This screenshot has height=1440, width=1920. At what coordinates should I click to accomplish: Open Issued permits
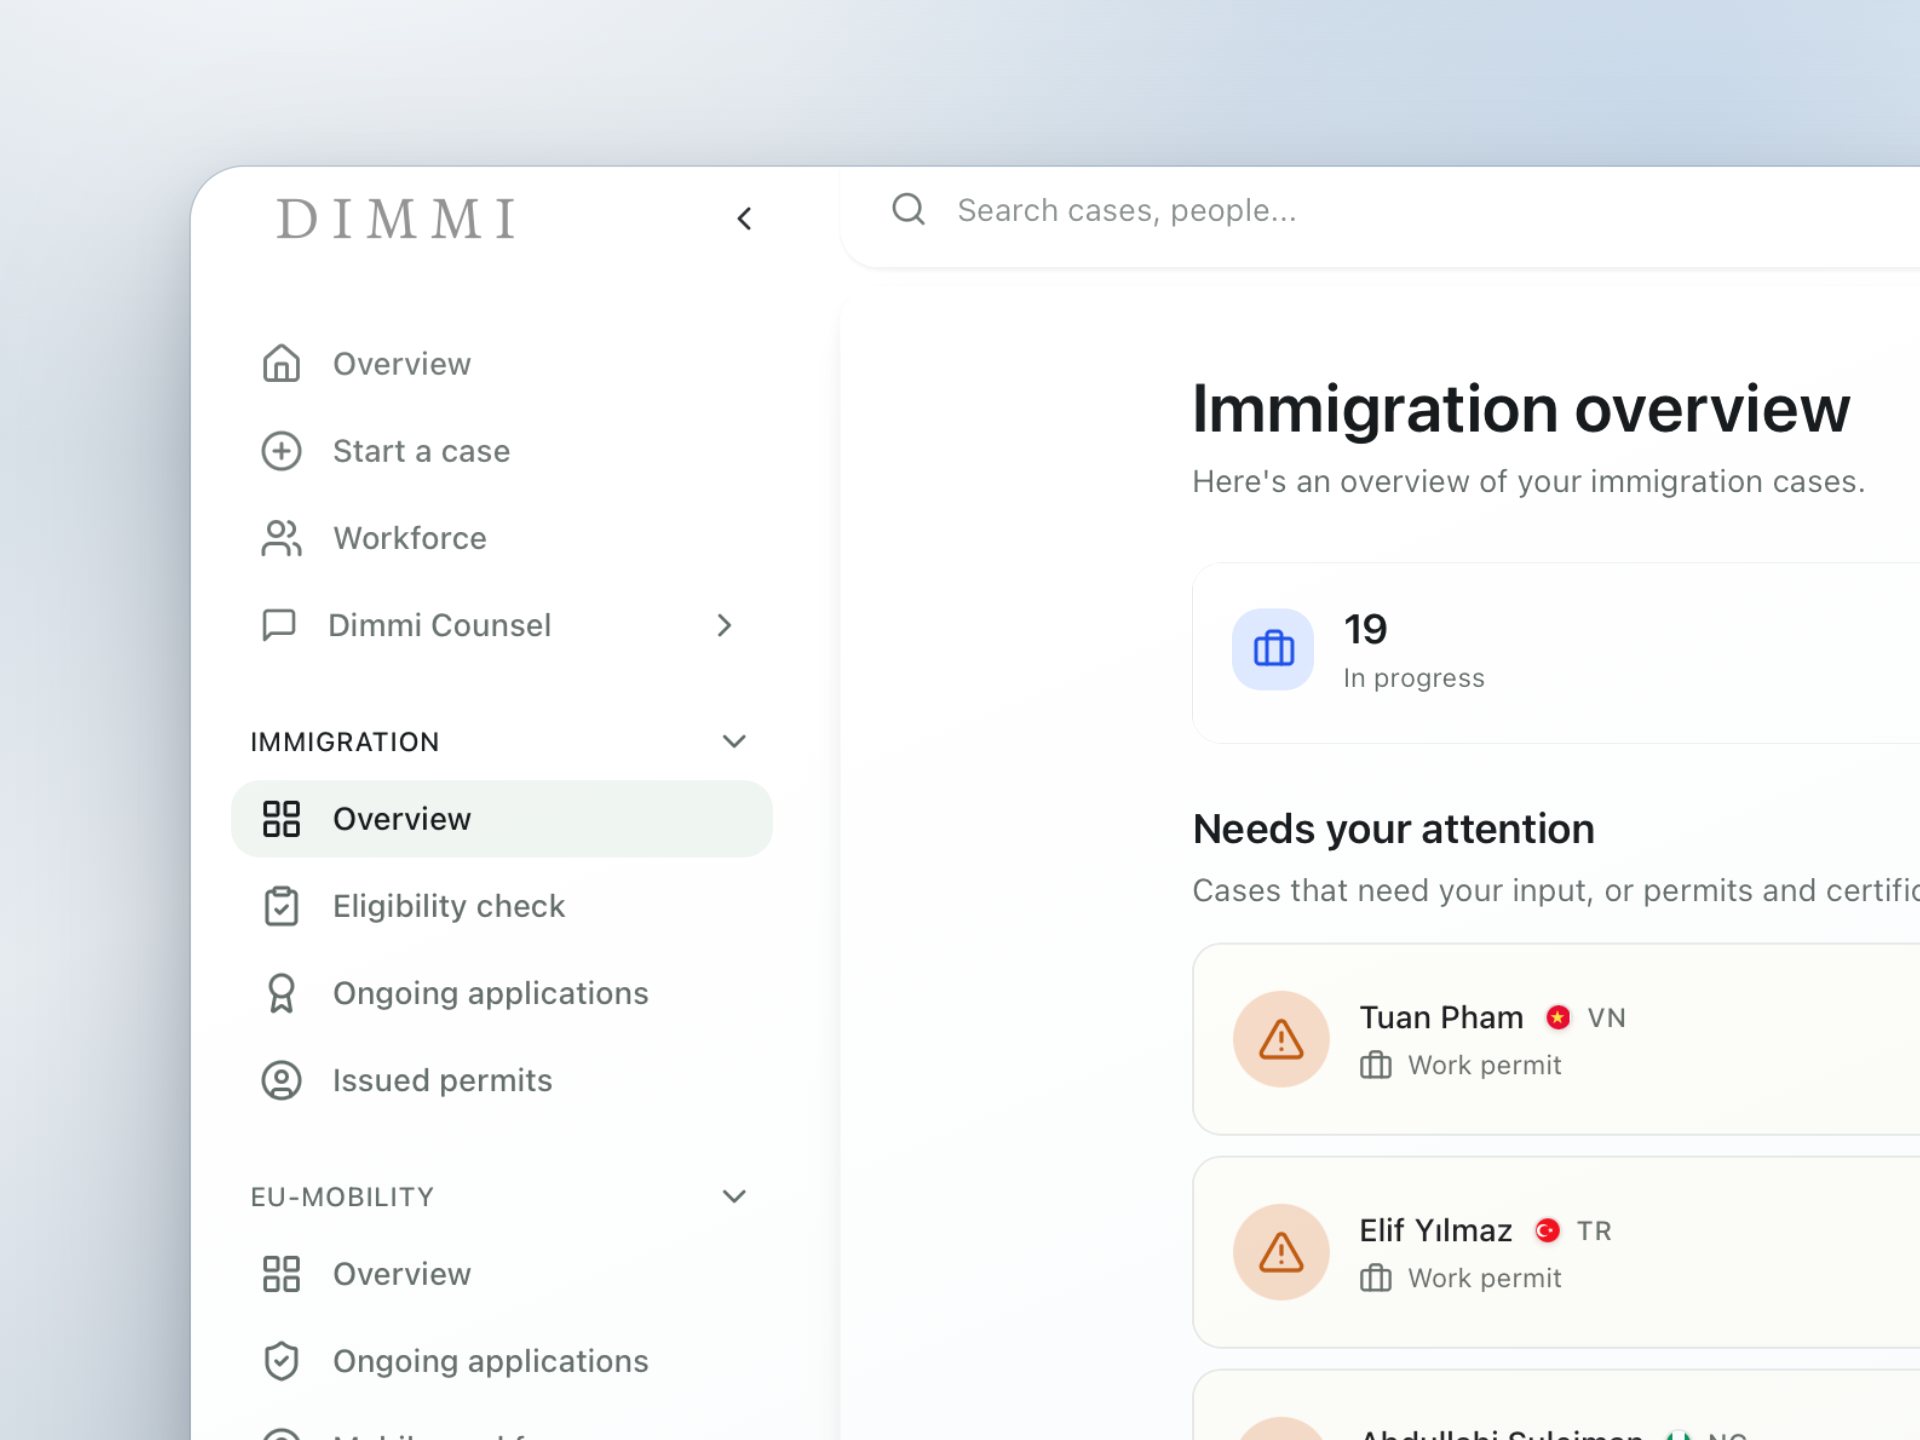click(442, 1080)
